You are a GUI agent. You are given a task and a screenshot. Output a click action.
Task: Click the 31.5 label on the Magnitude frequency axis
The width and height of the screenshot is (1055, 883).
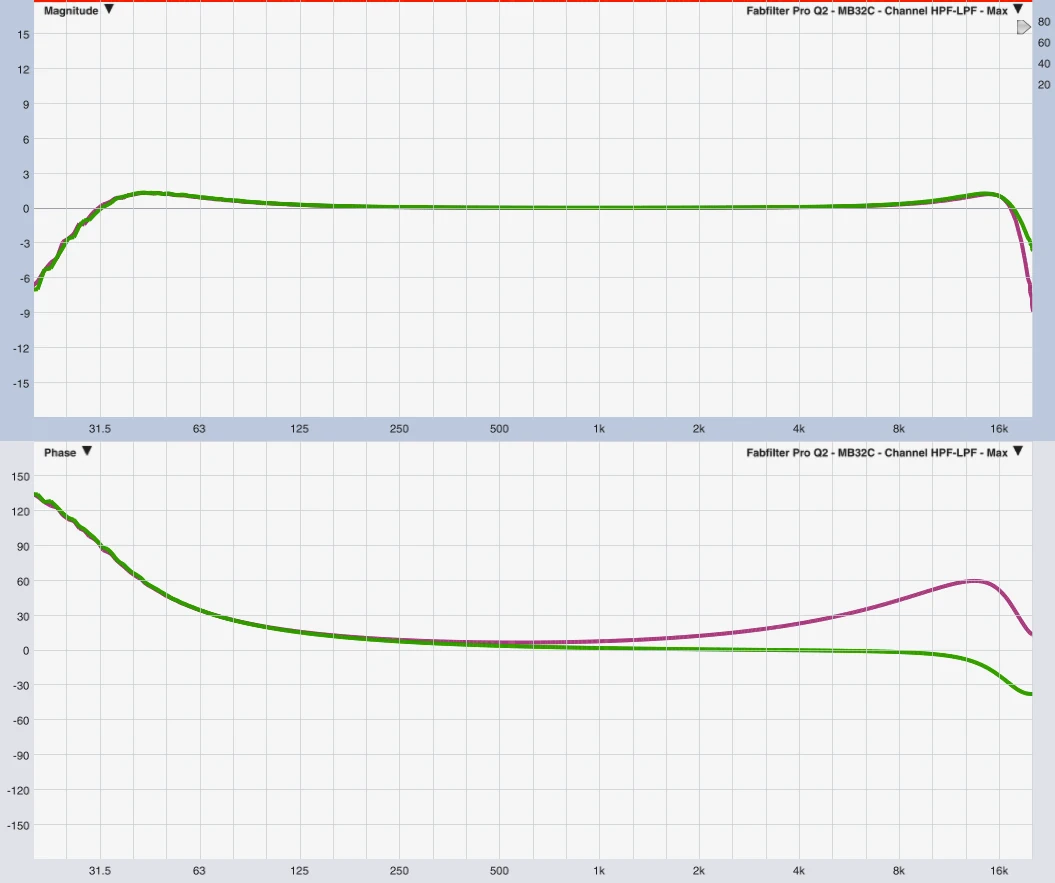(x=99, y=429)
